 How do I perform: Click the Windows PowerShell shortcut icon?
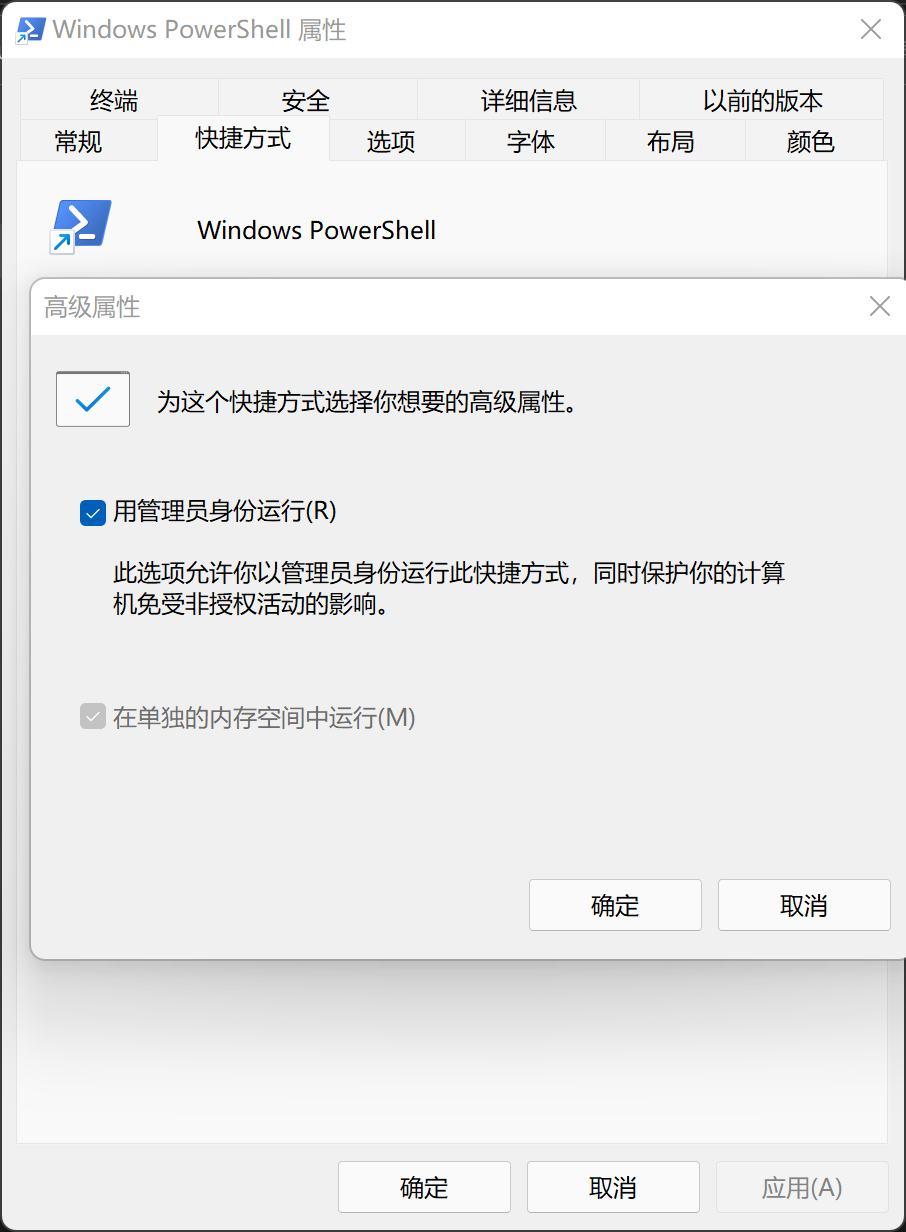(80, 227)
